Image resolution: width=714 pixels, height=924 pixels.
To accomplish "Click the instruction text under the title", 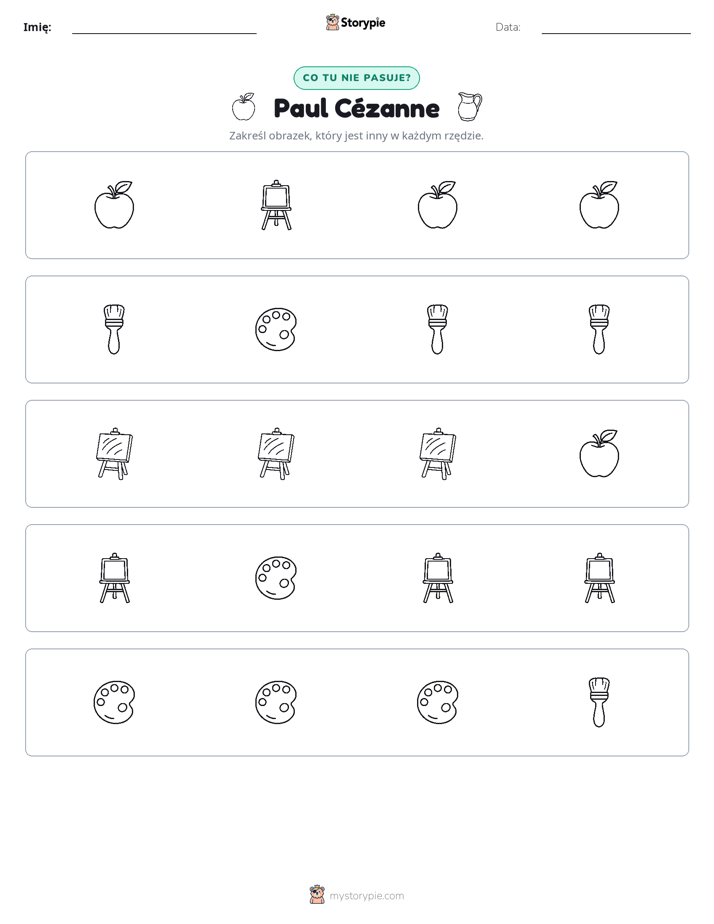I will click(356, 136).
